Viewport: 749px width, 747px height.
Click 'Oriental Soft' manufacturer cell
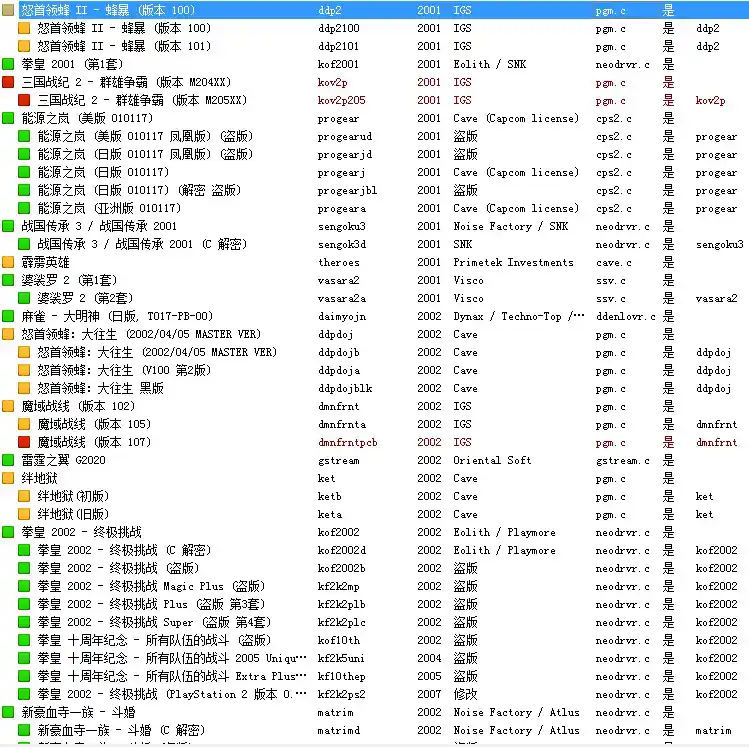[x=492, y=460]
